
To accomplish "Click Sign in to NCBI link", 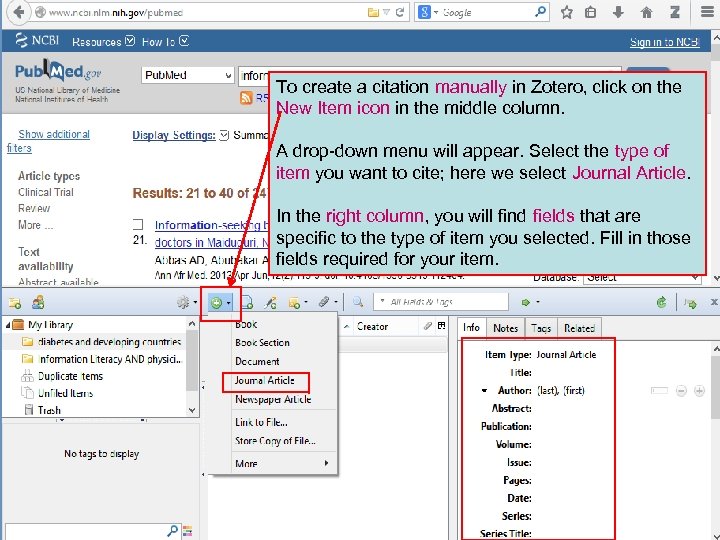I will 664,42.
